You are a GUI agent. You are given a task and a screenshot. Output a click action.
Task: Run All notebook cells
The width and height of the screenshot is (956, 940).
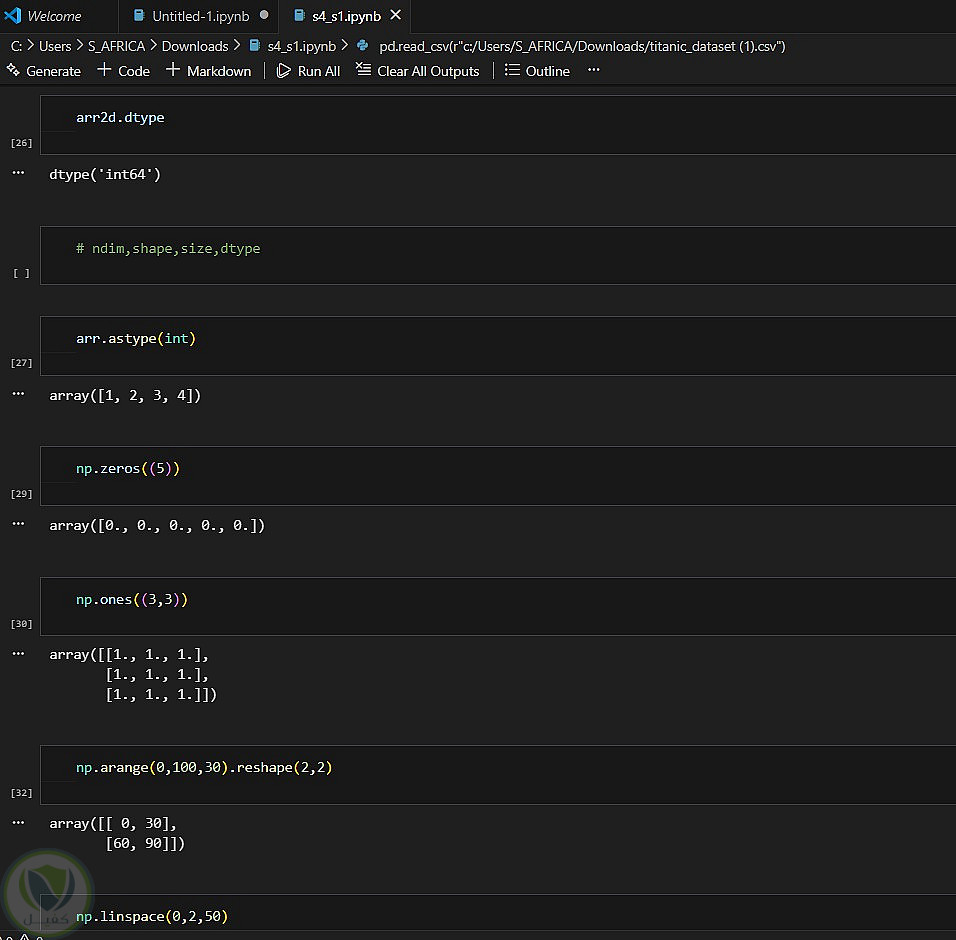tap(308, 71)
